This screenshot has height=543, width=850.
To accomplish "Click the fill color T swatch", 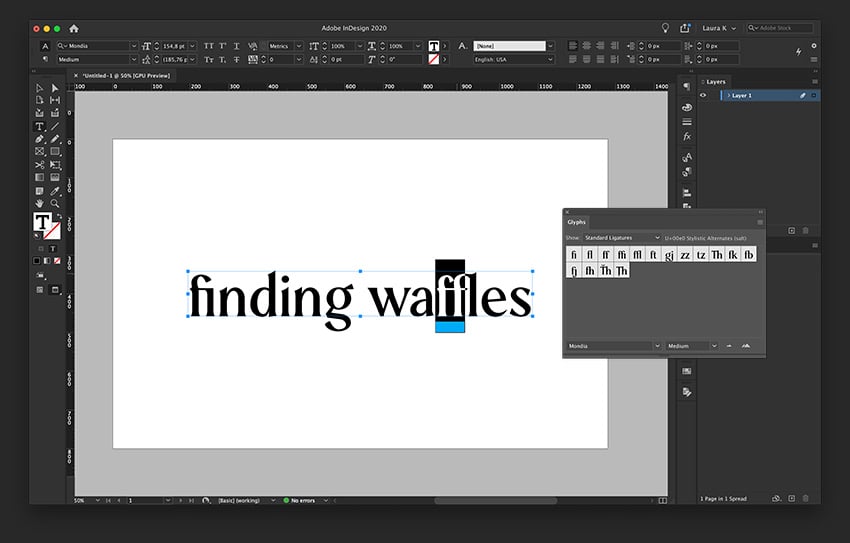I will 42,222.
